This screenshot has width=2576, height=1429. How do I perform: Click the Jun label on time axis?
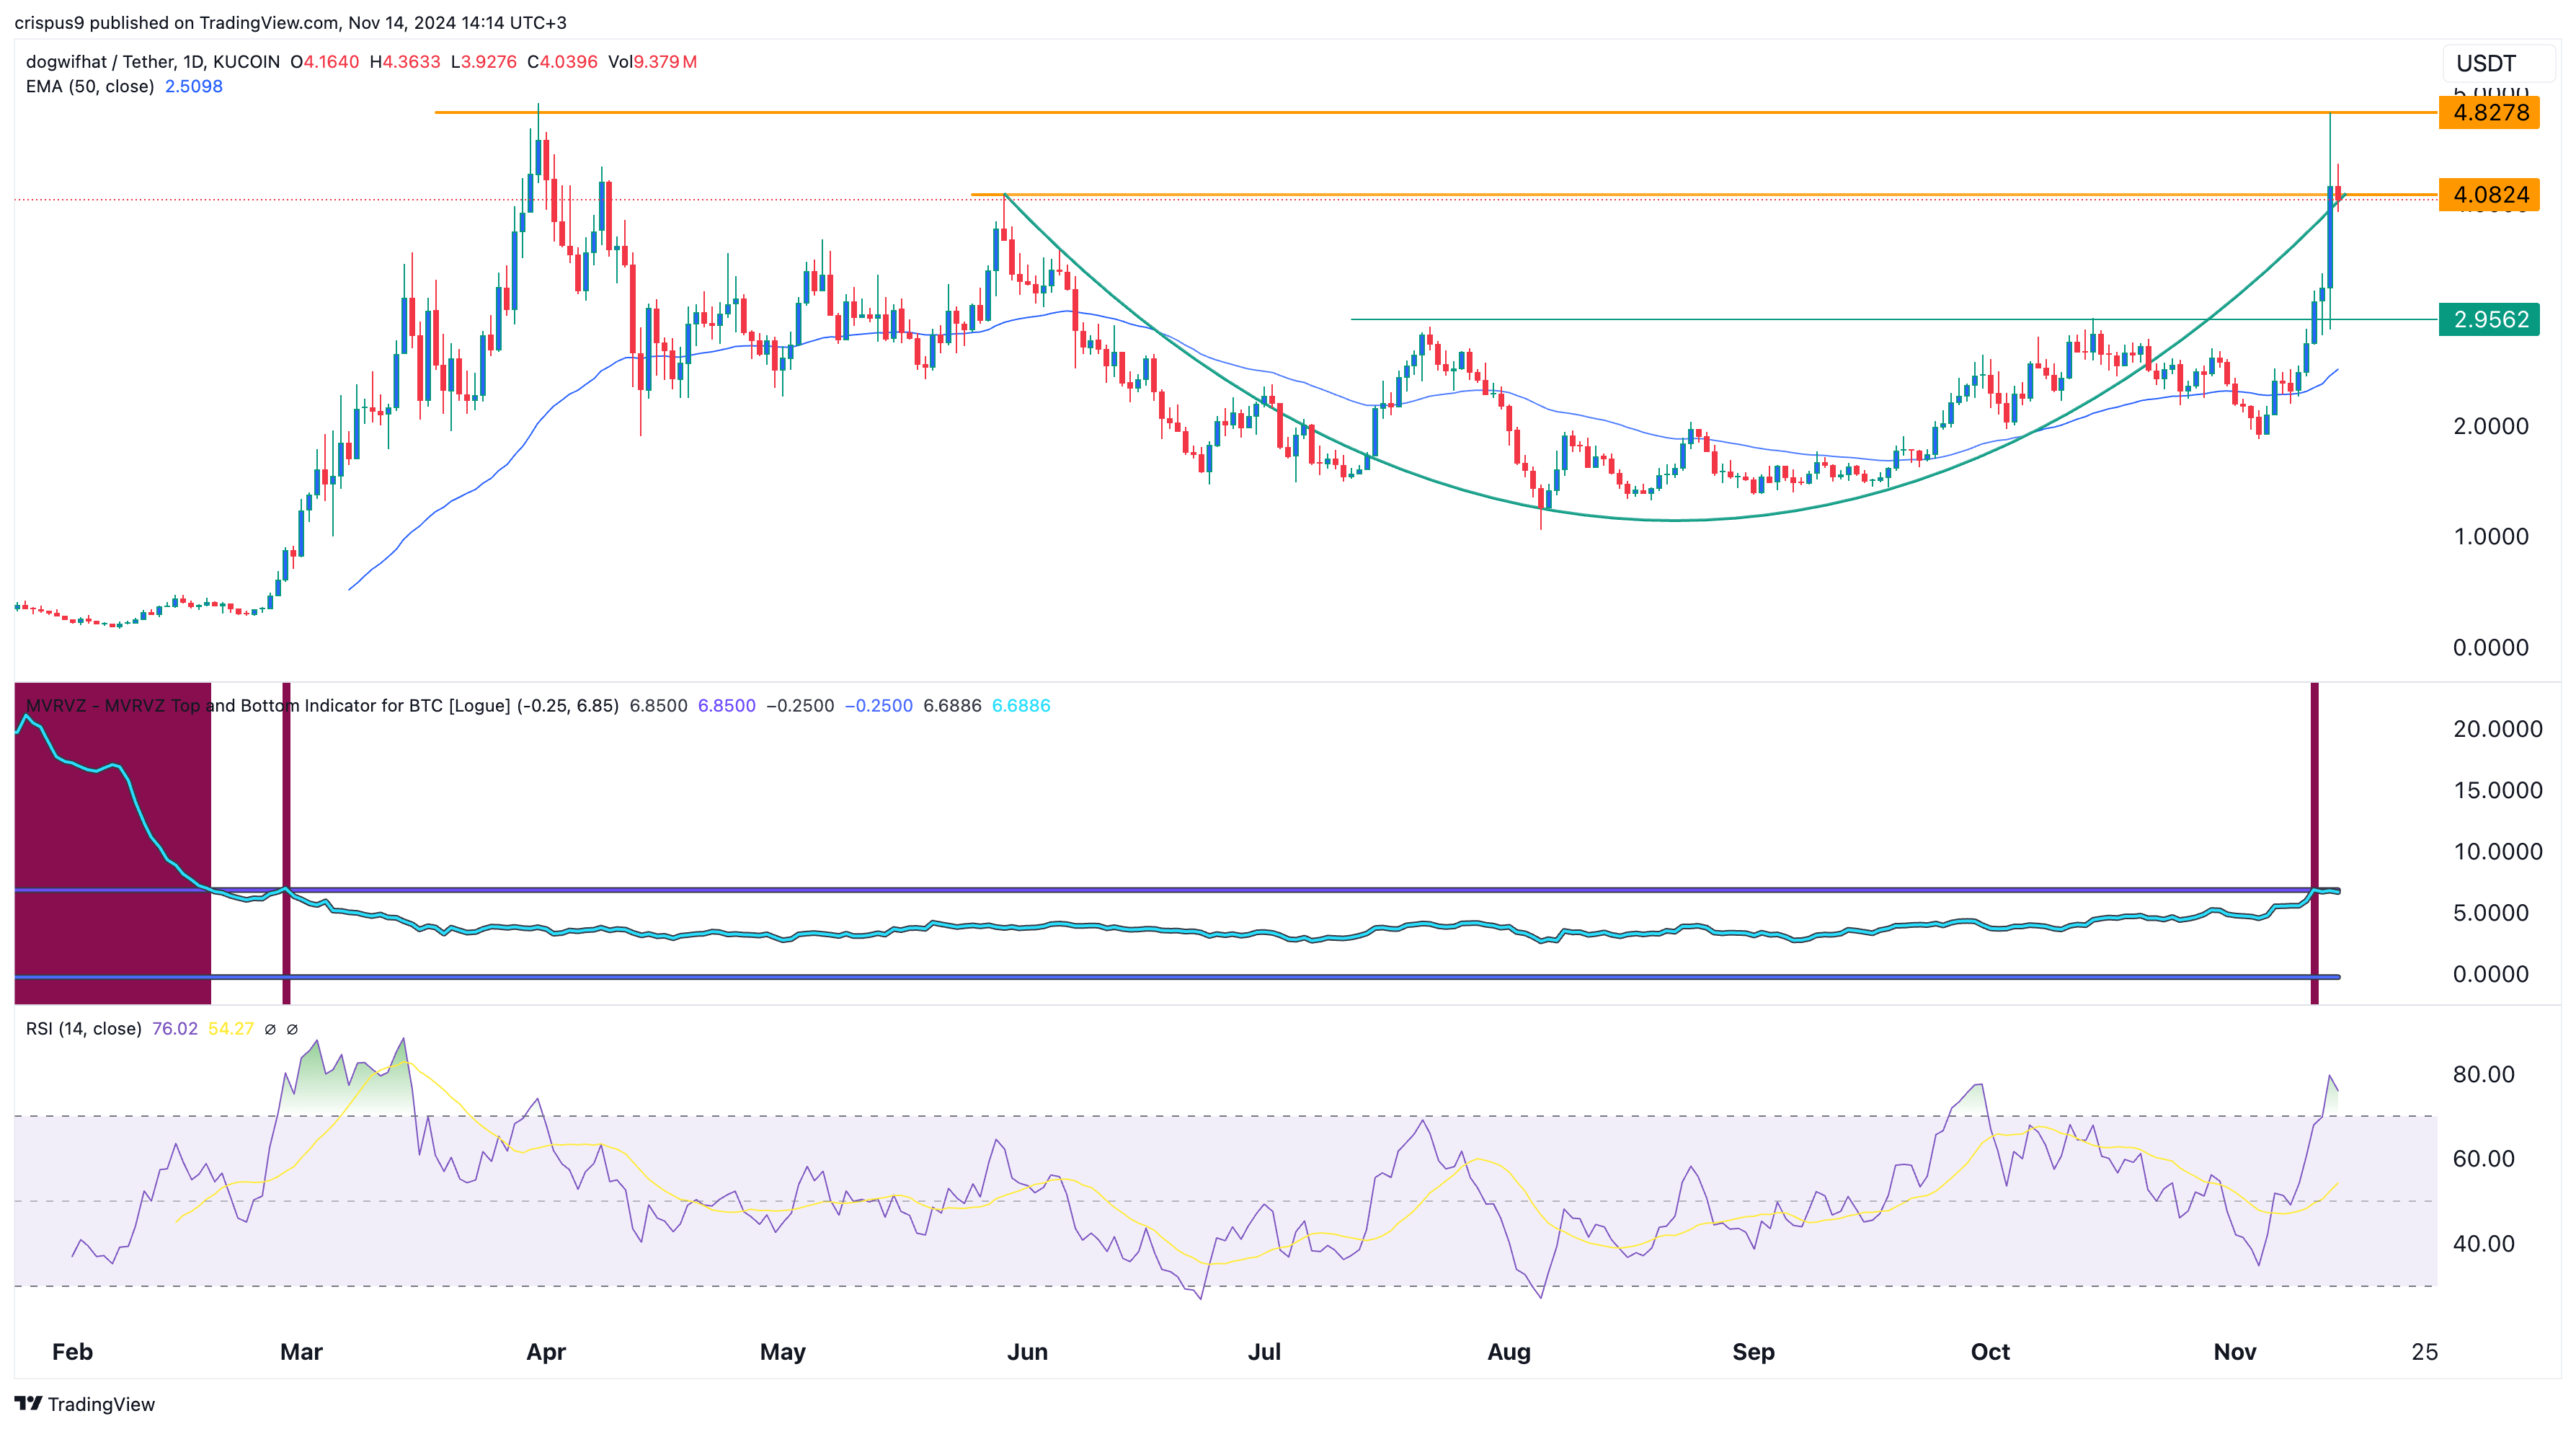(x=1027, y=1352)
